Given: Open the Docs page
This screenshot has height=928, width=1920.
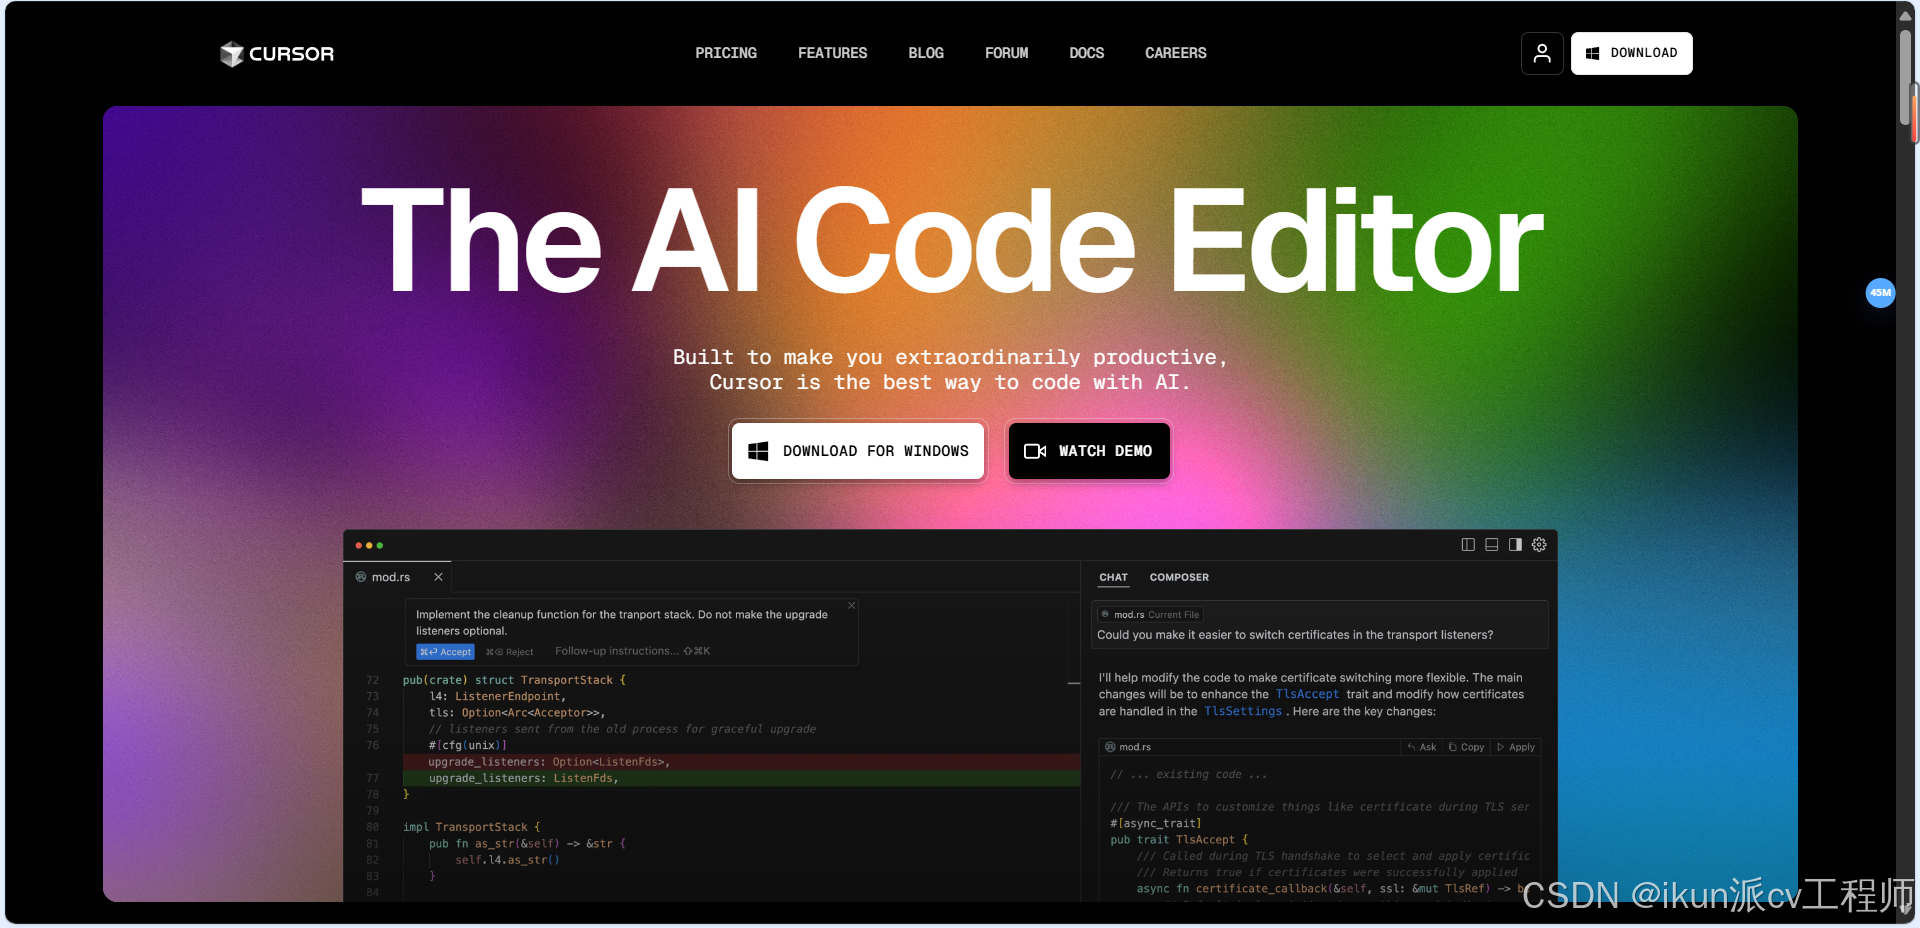Looking at the screenshot, I should [x=1086, y=53].
